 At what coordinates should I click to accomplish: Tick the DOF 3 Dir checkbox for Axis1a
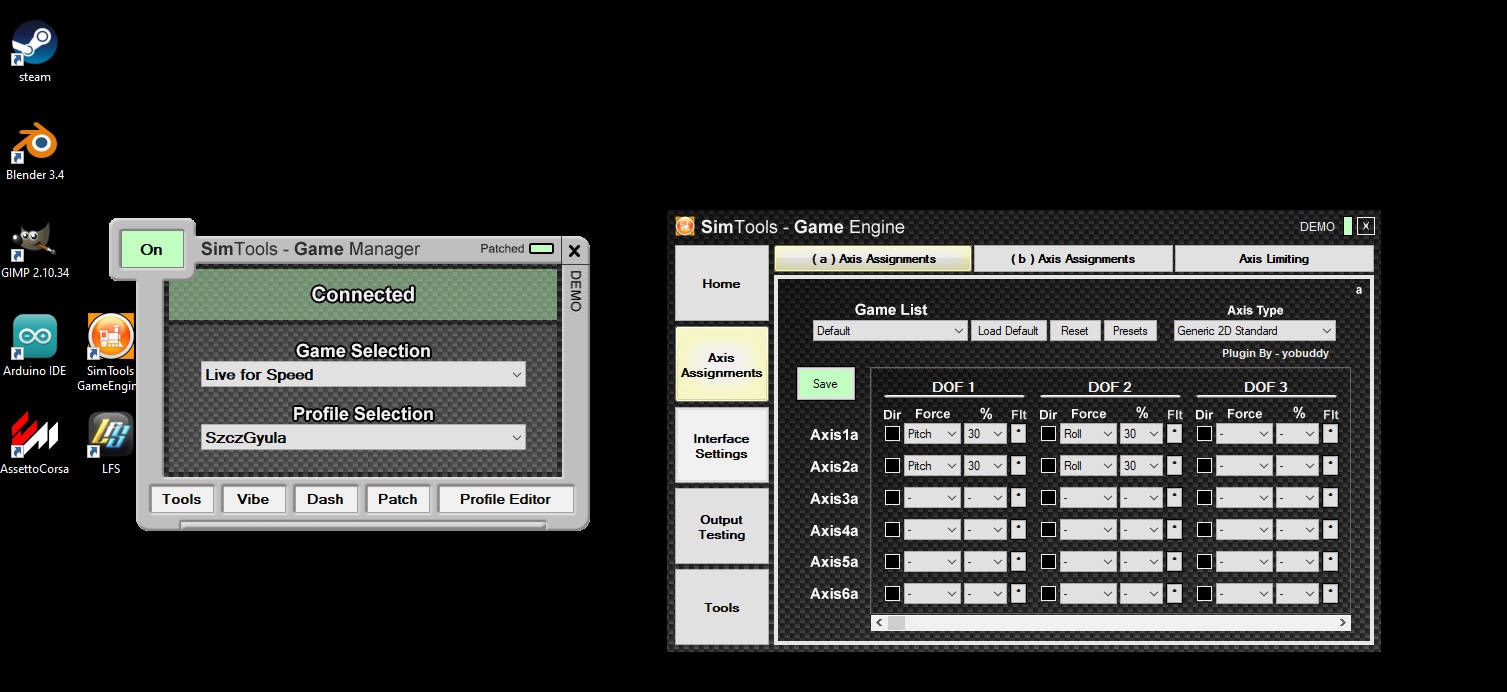click(1204, 434)
